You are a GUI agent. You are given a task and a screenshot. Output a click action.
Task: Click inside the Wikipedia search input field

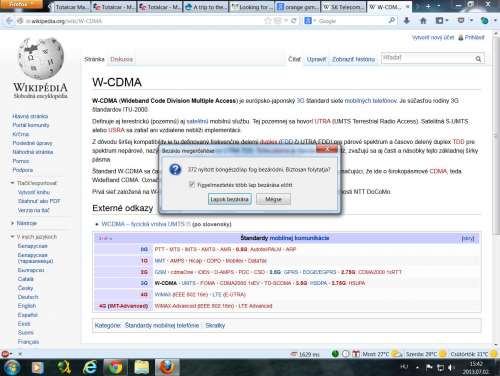pos(427,58)
